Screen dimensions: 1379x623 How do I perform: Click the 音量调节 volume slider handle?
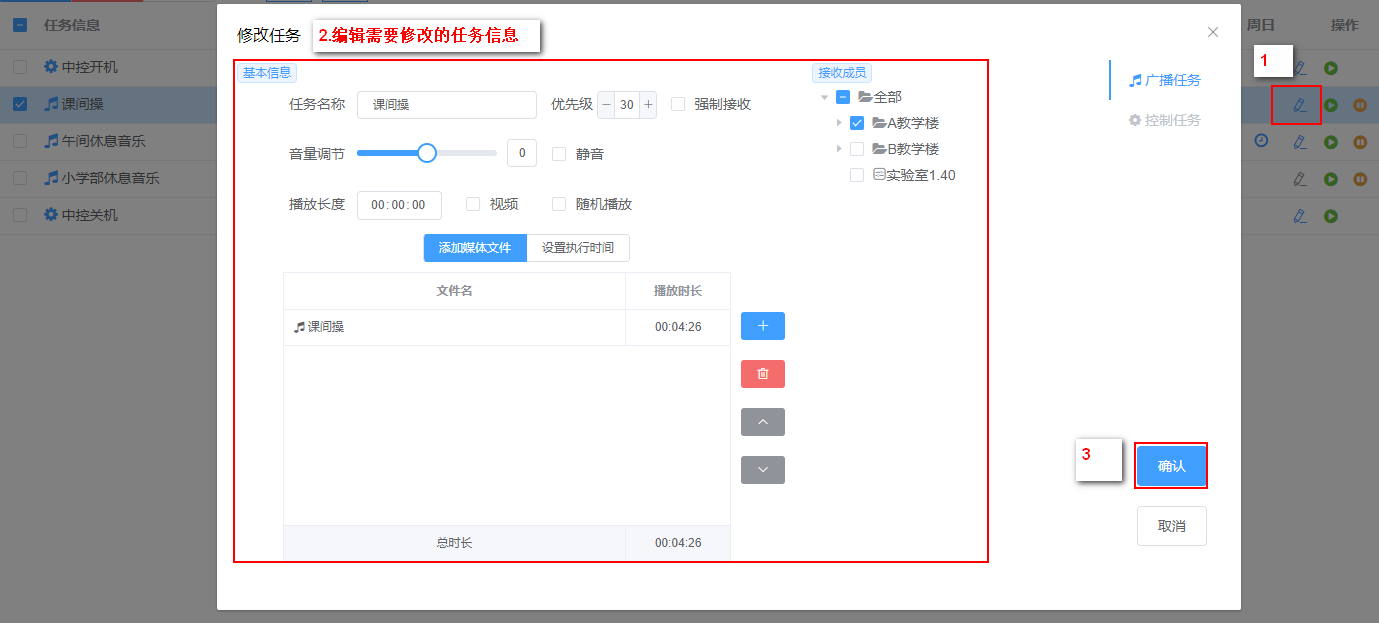427,153
